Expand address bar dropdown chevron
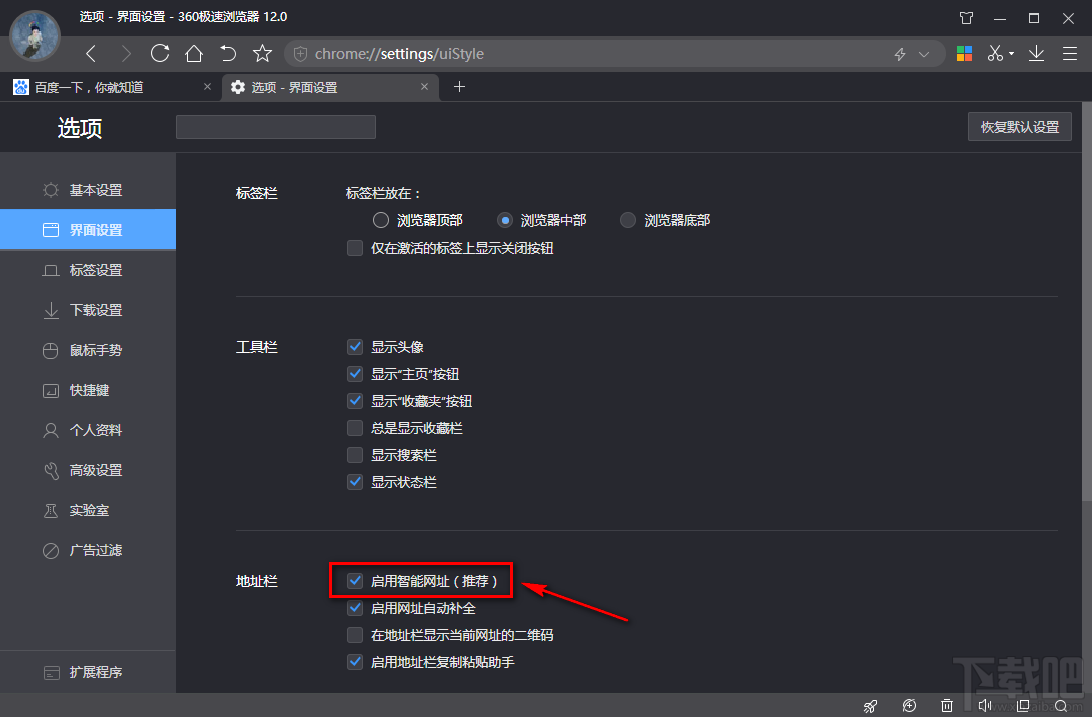 924,54
